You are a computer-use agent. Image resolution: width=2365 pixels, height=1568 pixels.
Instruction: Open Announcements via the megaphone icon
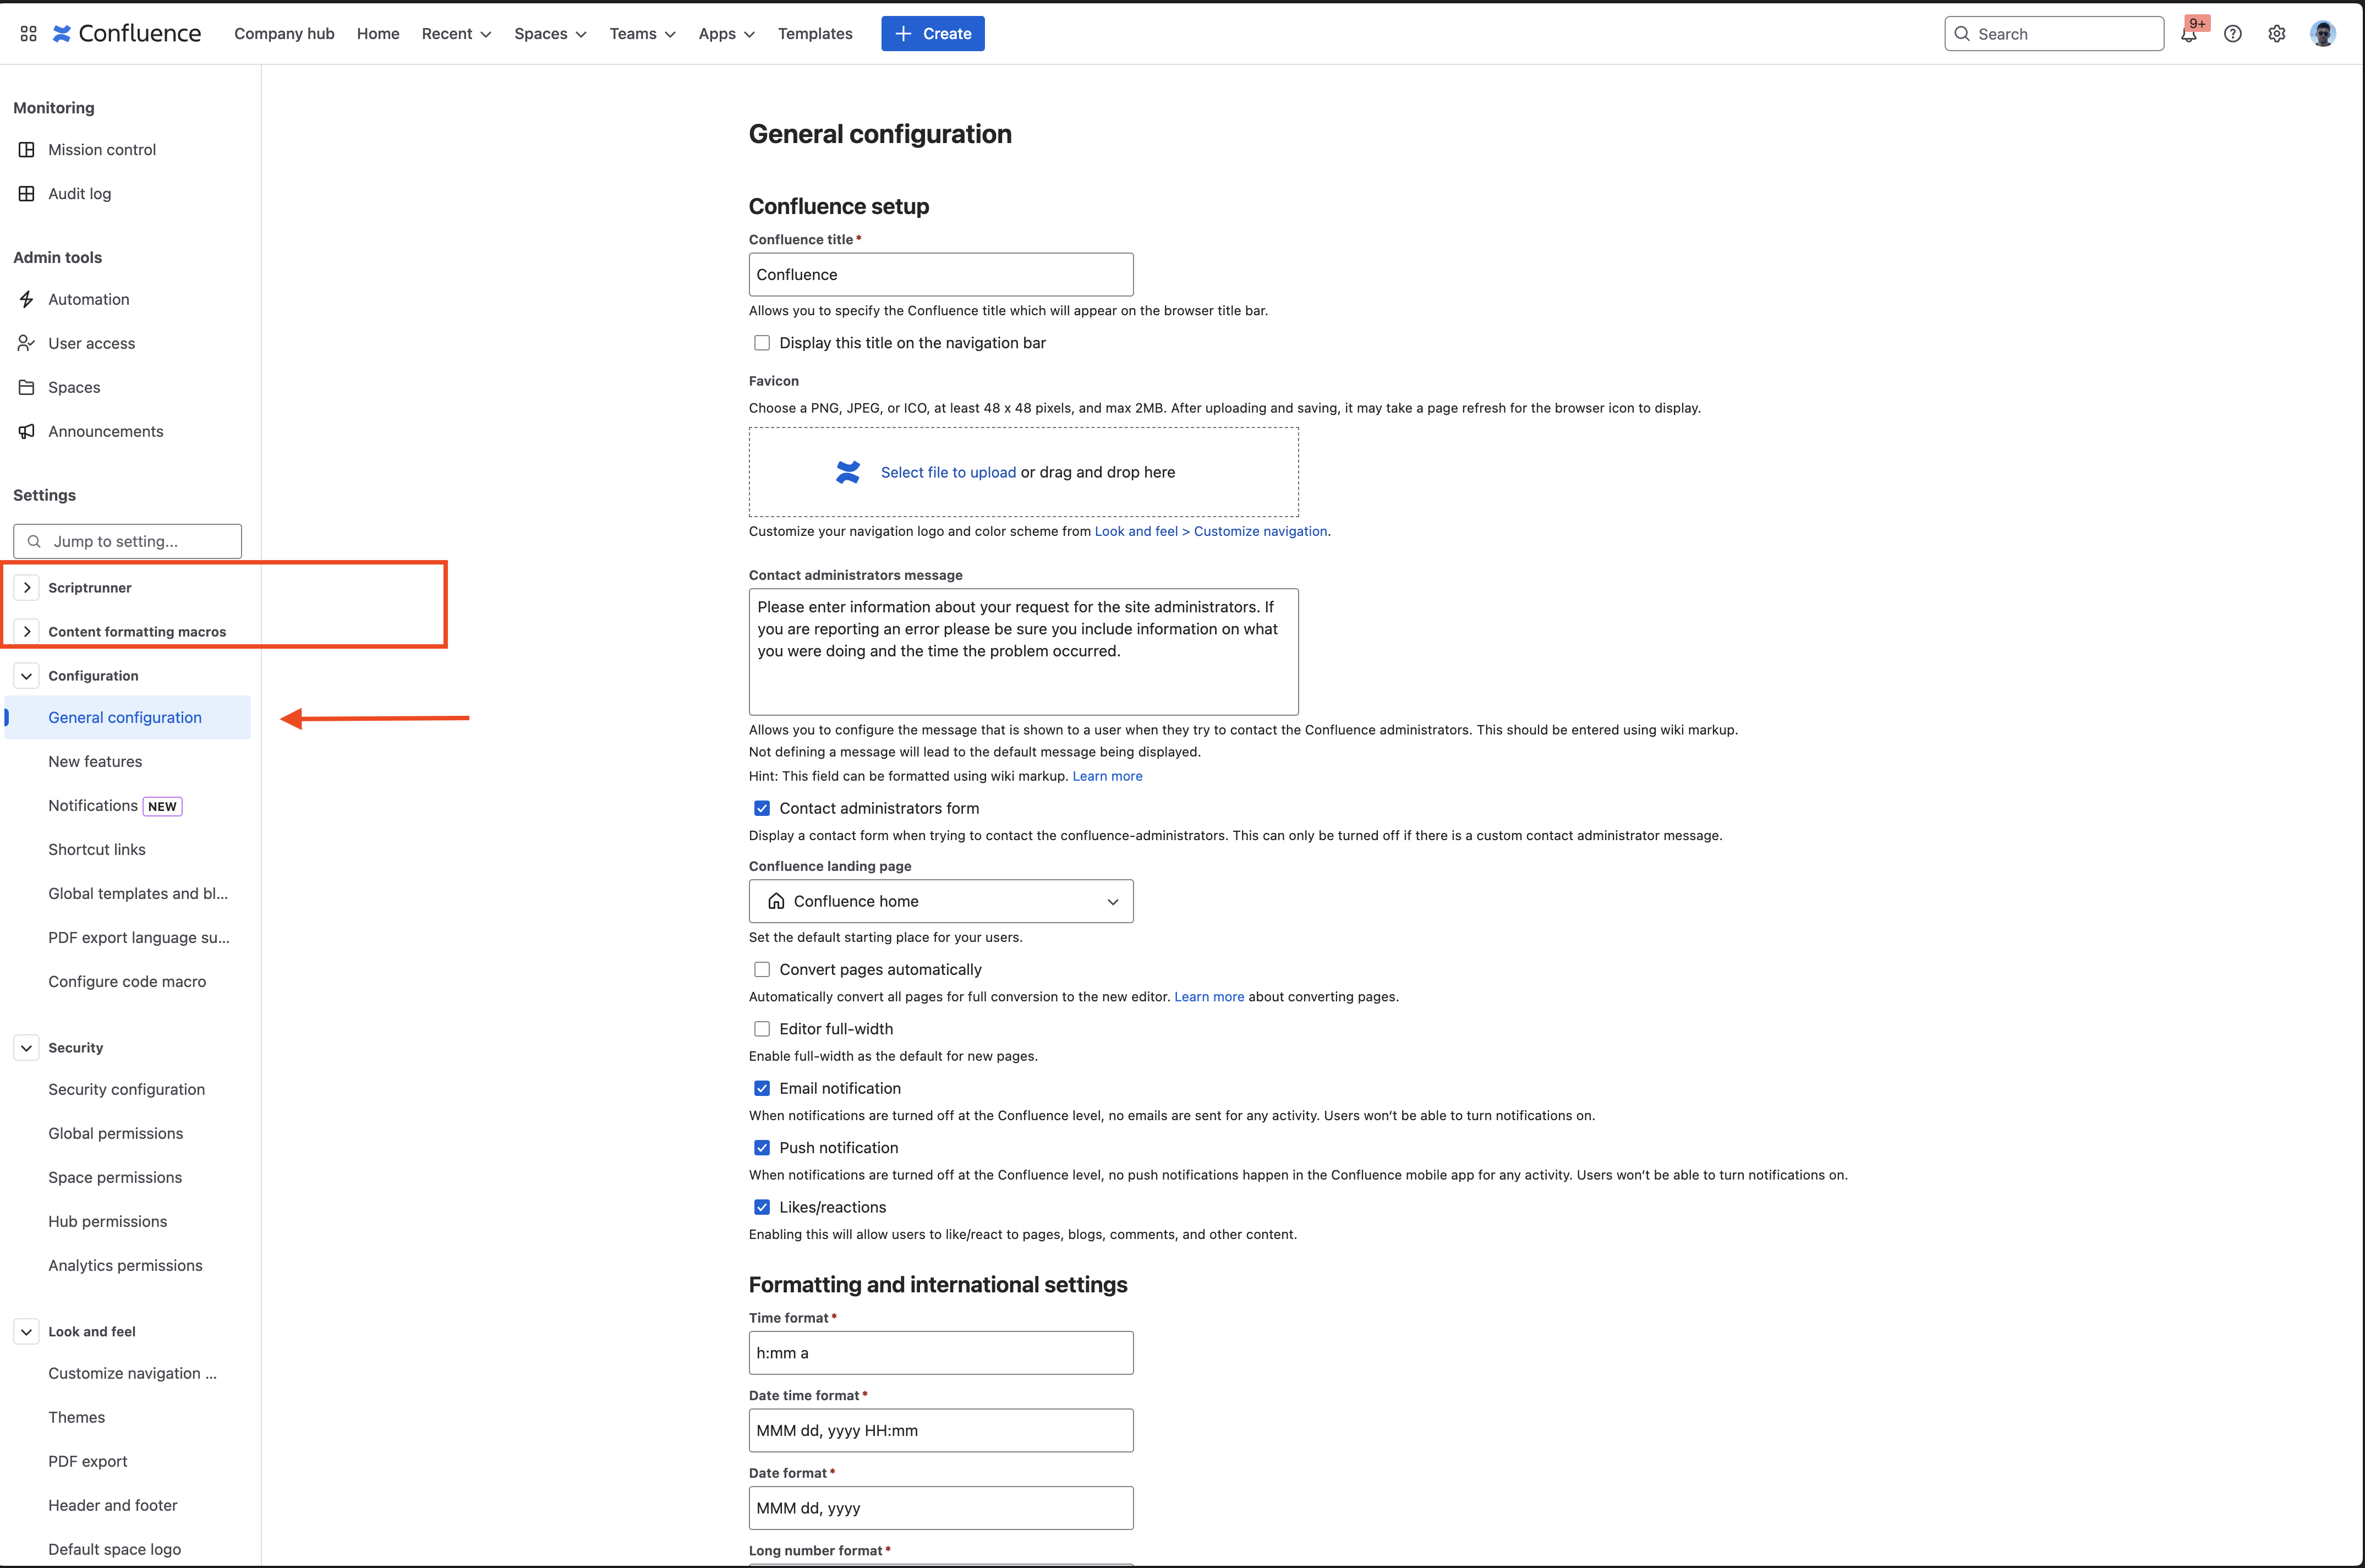coord(106,431)
